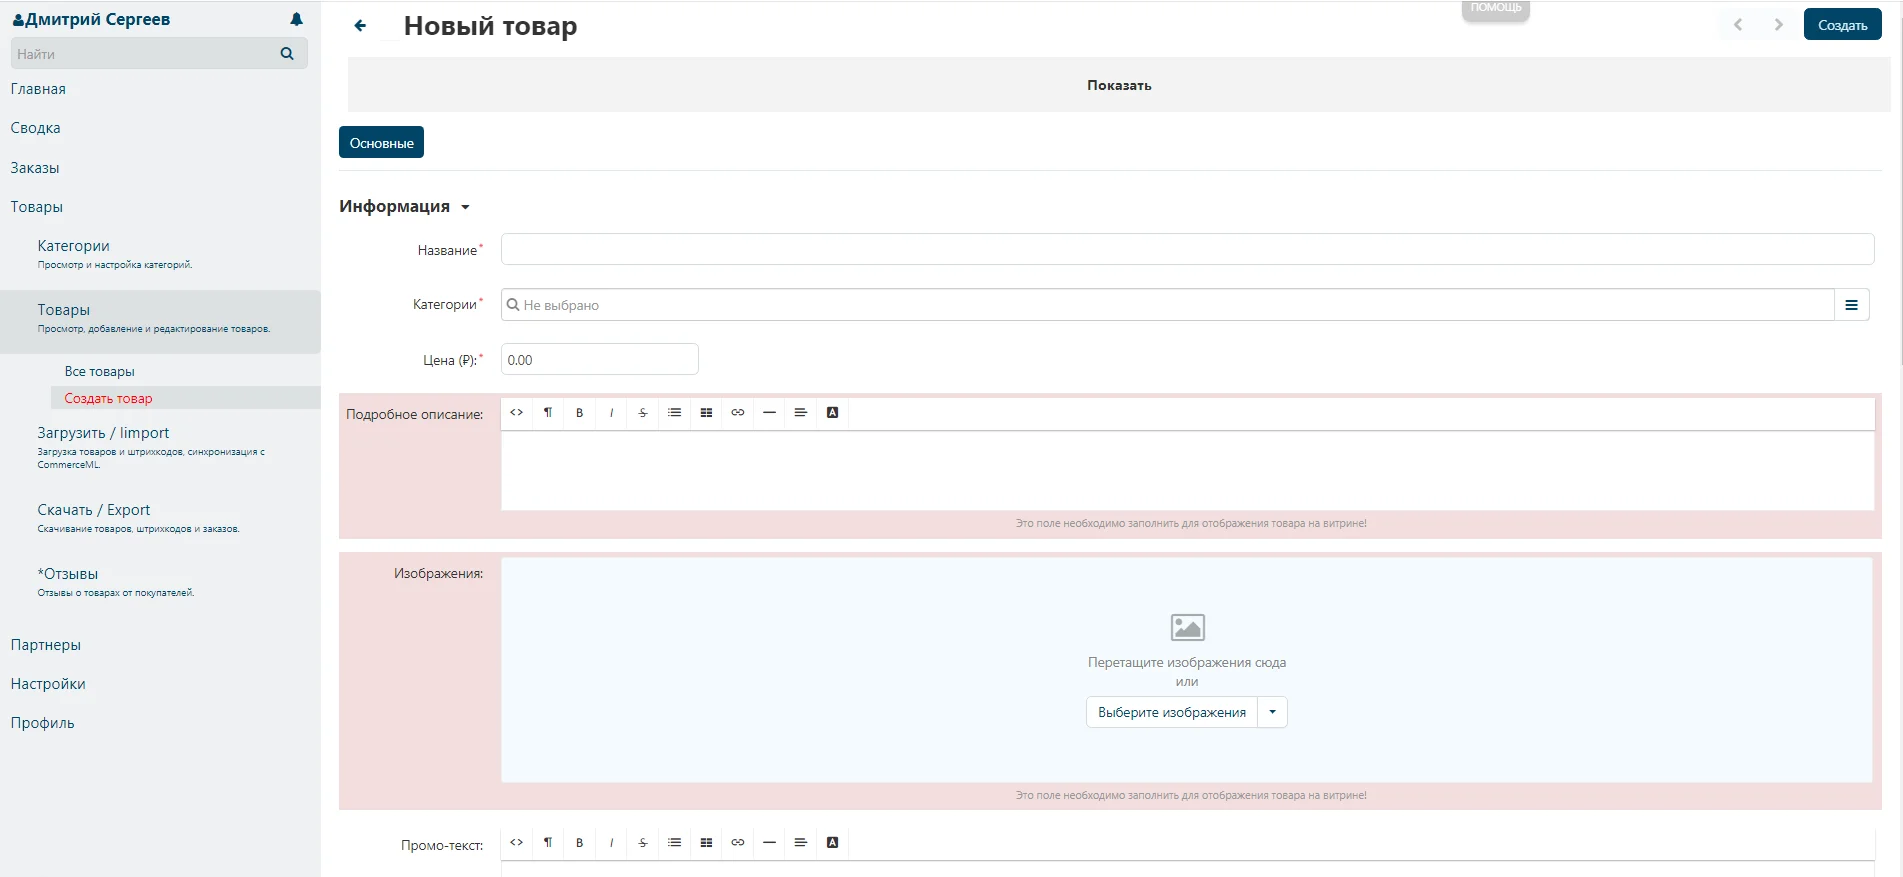Set text alignment in Промо-текст editor
The width and height of the screenshot is (1903, 877).
[x=801, y=843]
